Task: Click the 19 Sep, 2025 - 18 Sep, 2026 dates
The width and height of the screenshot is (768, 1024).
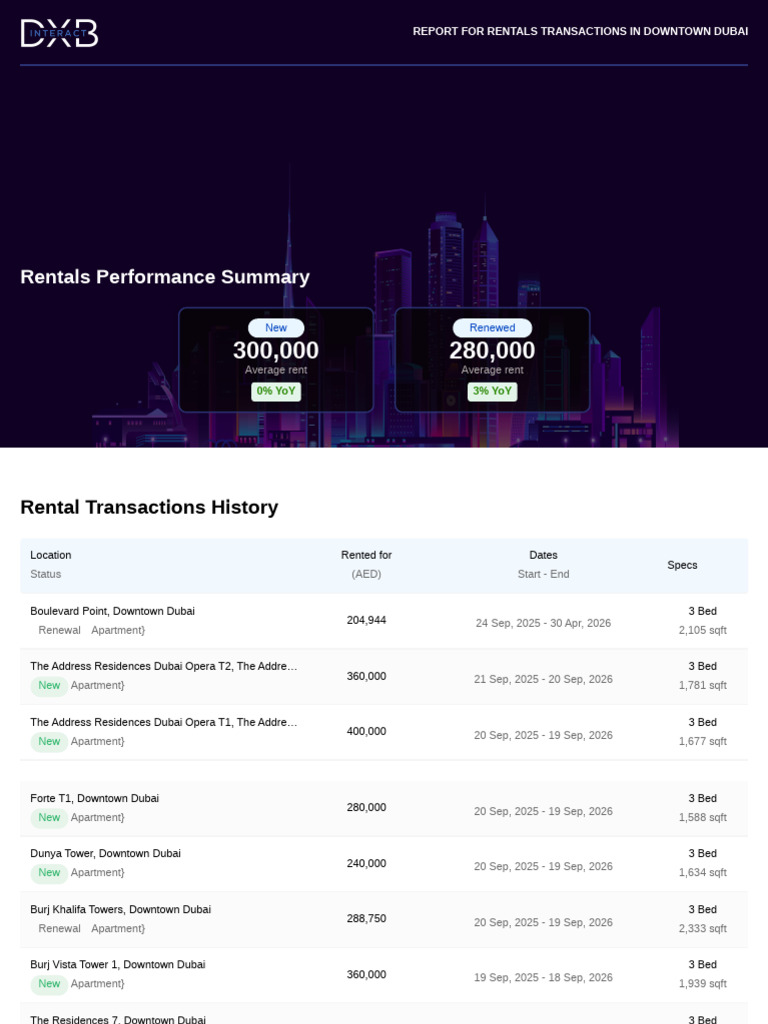Action: 543,978
